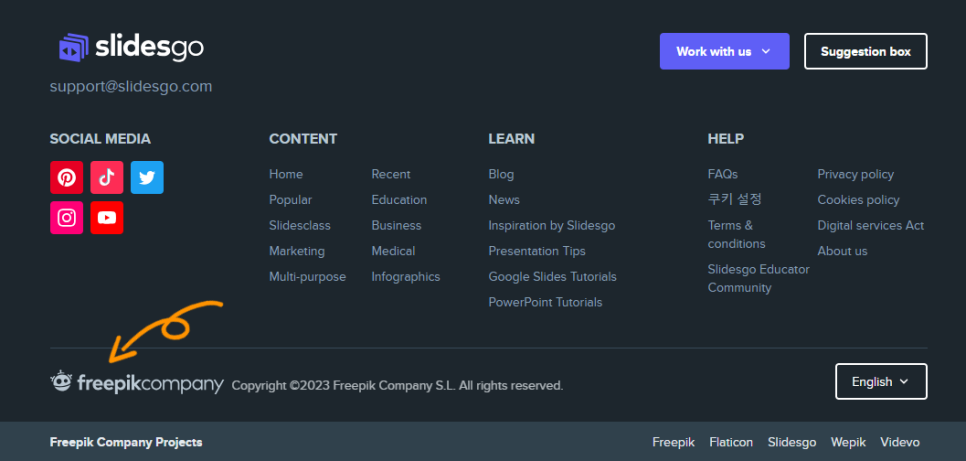Viewport: 966px width, 461px height.
Task: Open the Infographics link
Action: 406,277
